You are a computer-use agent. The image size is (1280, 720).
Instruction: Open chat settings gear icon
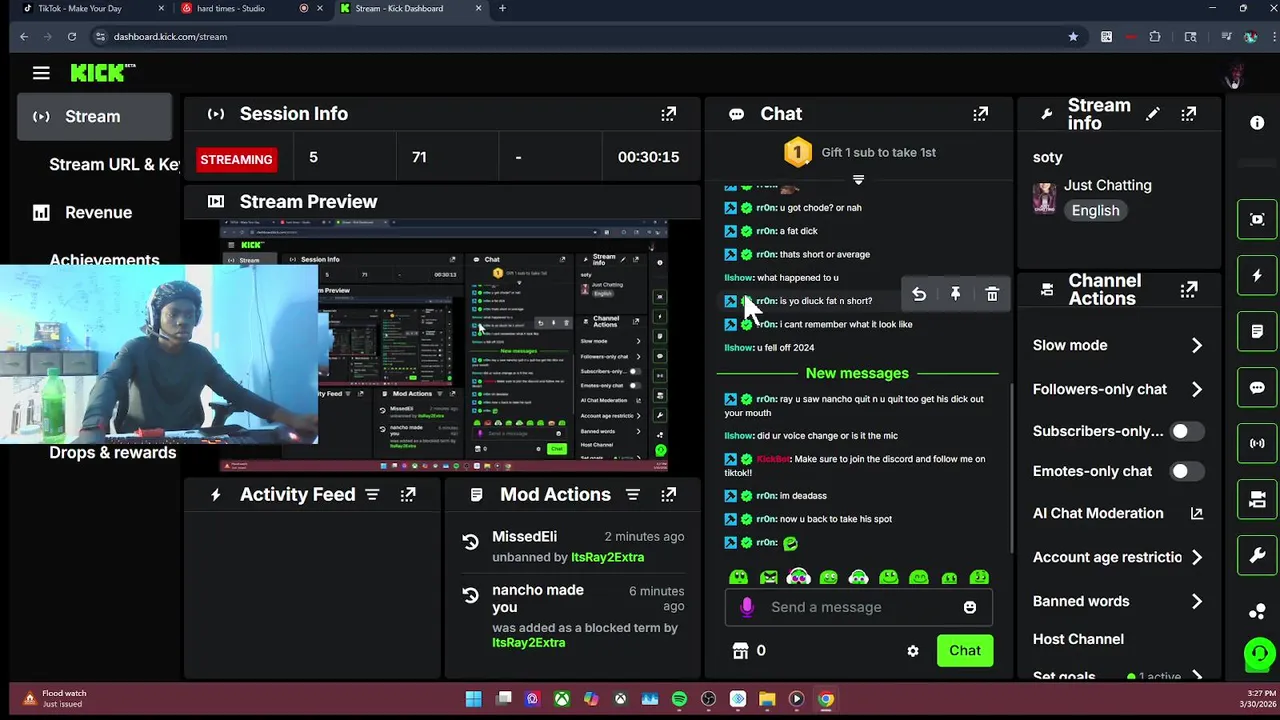coord(913,651)
